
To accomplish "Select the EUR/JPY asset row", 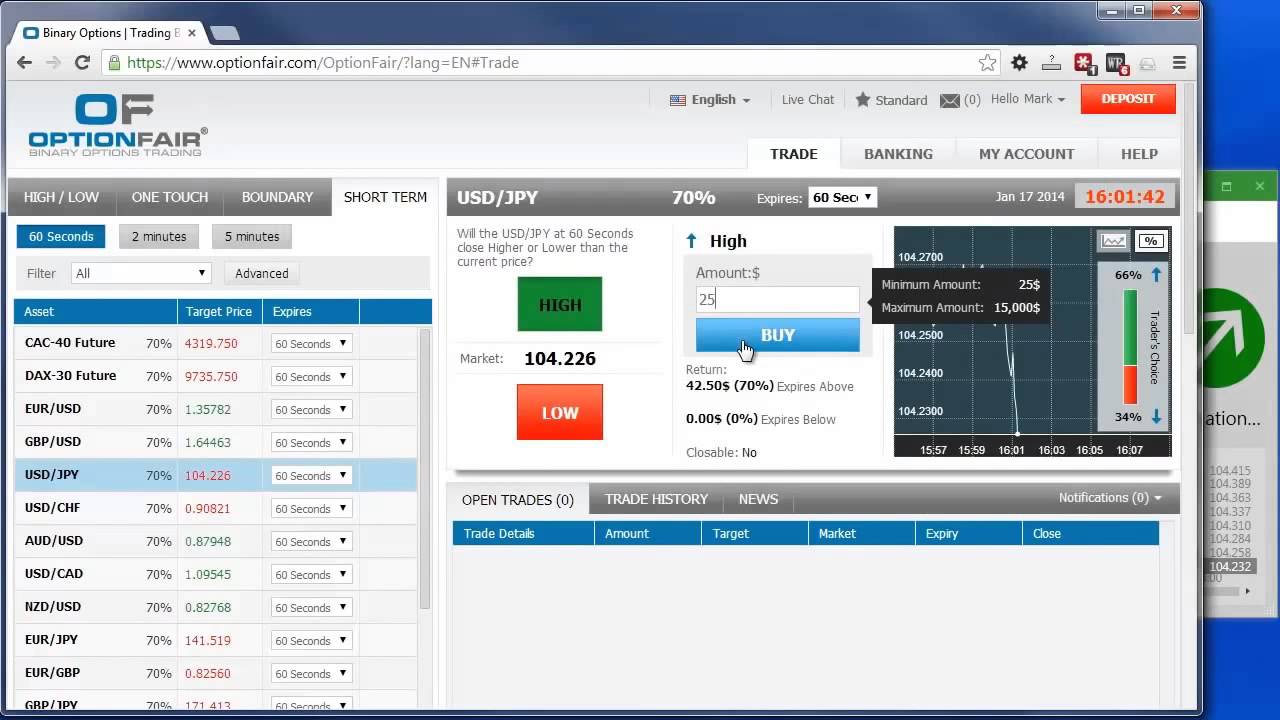I will pos(215,640).
